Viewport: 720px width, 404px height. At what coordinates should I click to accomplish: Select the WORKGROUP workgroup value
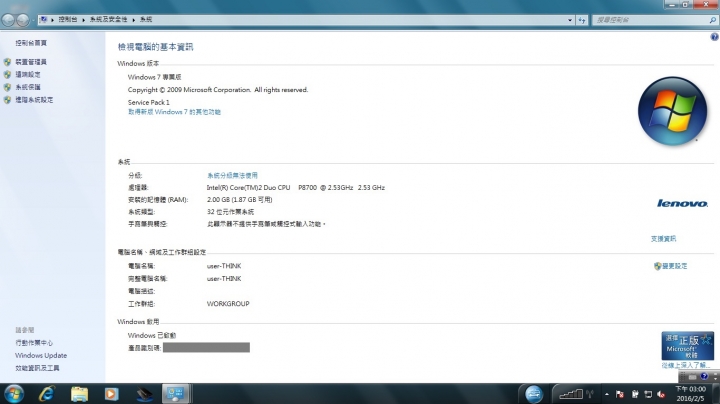pos(228,304)
